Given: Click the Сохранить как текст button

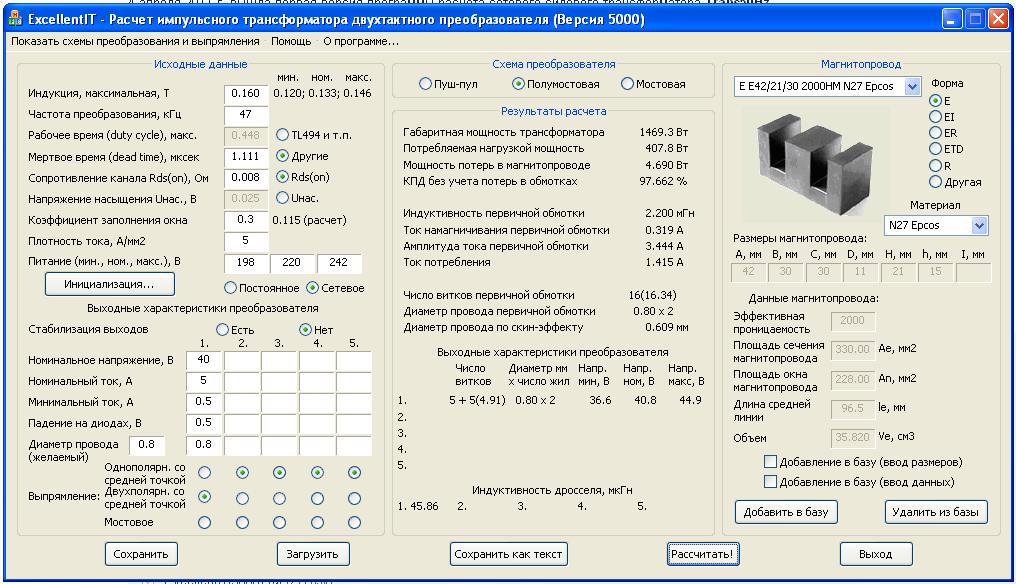Looking at the screenshot, I should pos(509,554).
